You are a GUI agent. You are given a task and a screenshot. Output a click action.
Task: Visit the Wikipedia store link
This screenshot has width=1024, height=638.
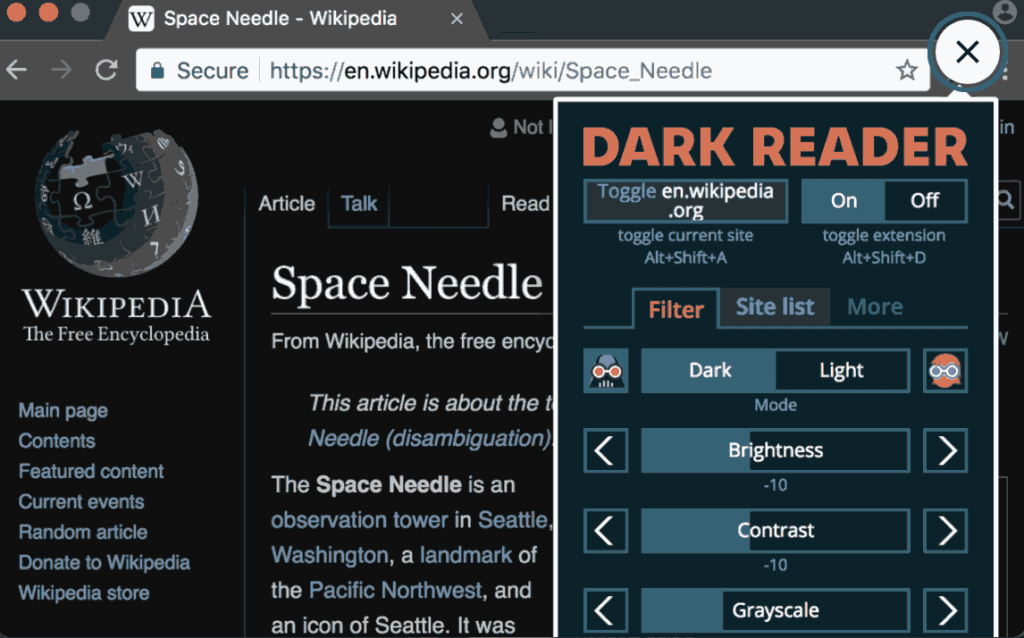tap(84, 593)
